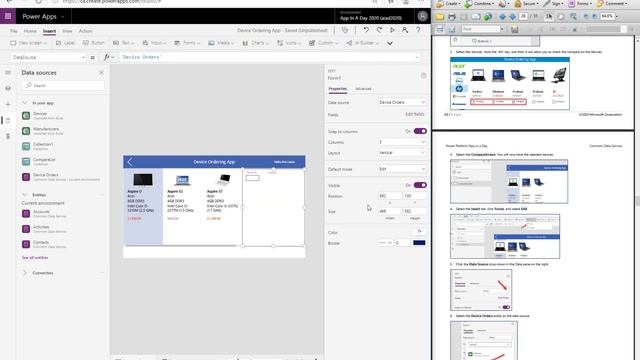640x360 pixels.
Task: Toggle the hamburger menu in left sidebar
Action: (x=8, y=72)
